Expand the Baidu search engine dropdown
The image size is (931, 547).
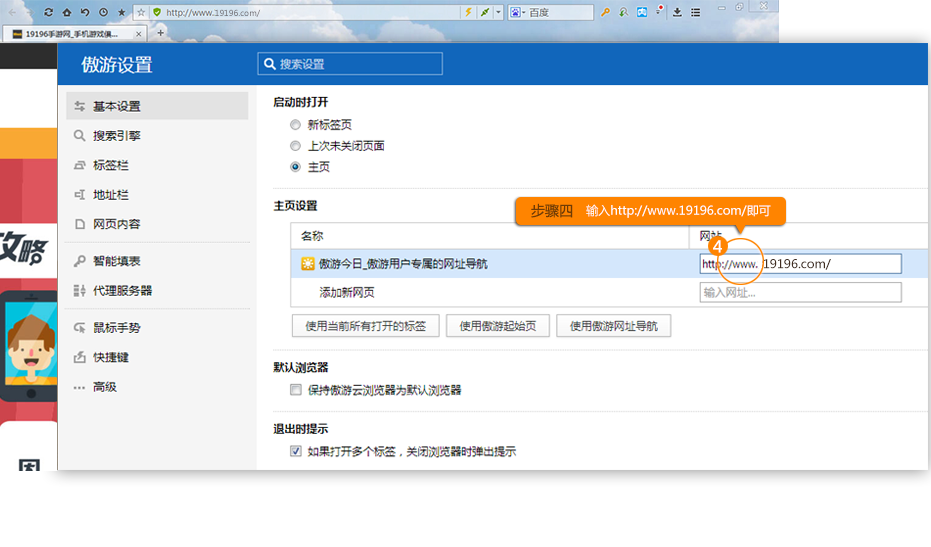[517, 13]
